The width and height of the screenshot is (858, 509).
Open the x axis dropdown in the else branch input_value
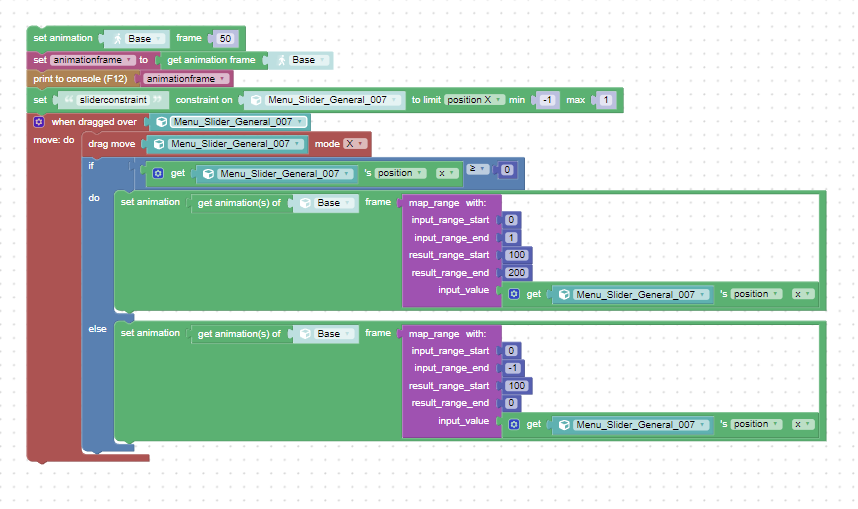pyautogui.click(x=803, y=424)
